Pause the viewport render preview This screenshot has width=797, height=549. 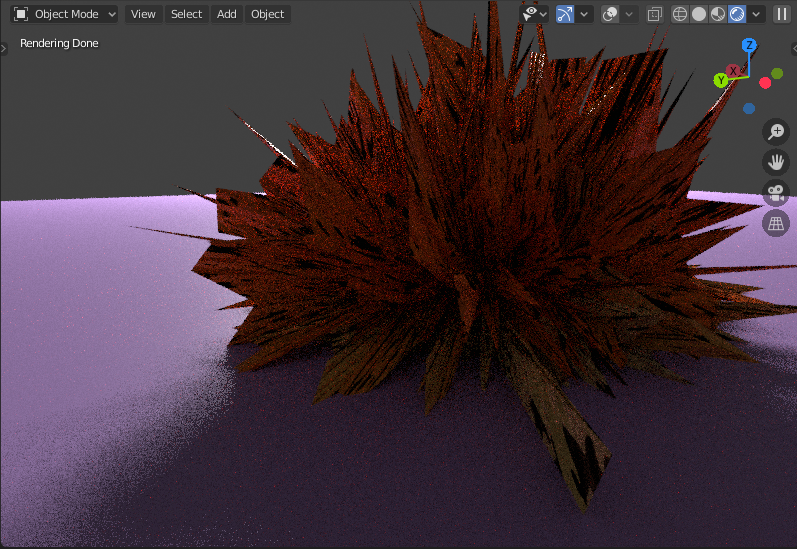point(781,14)
